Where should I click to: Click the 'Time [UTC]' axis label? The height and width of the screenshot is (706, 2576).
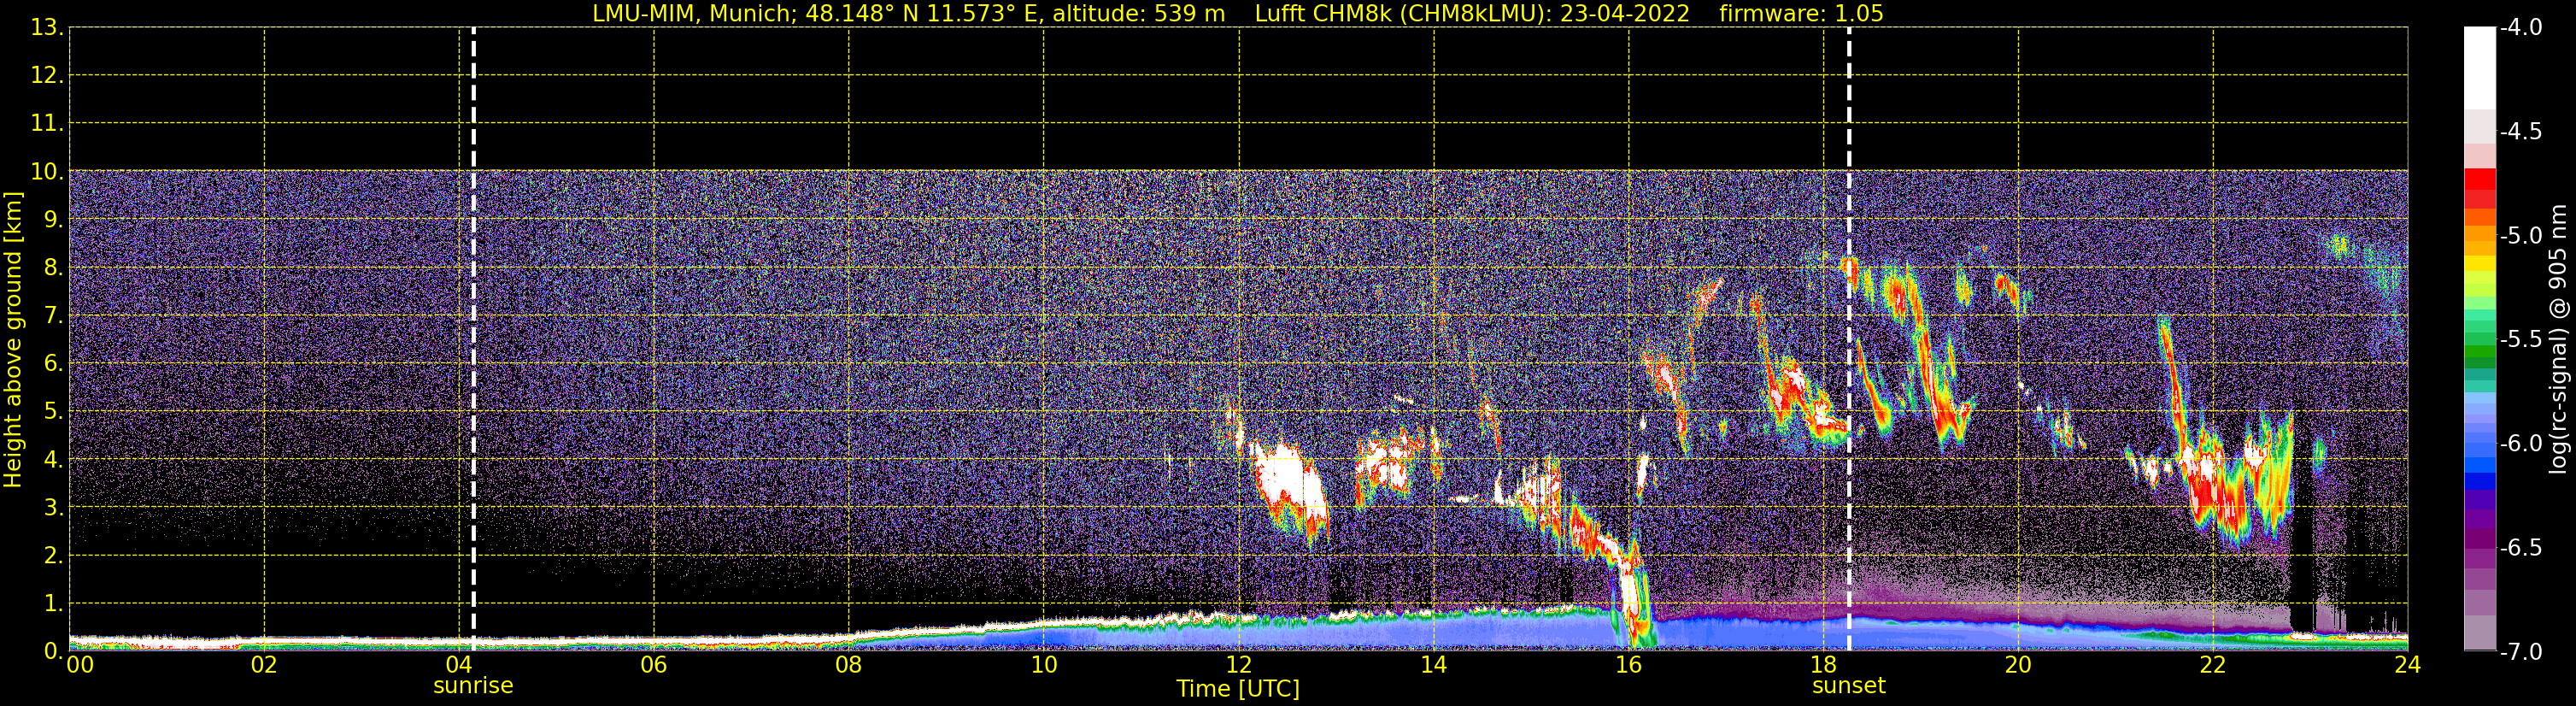(1238, 689)
